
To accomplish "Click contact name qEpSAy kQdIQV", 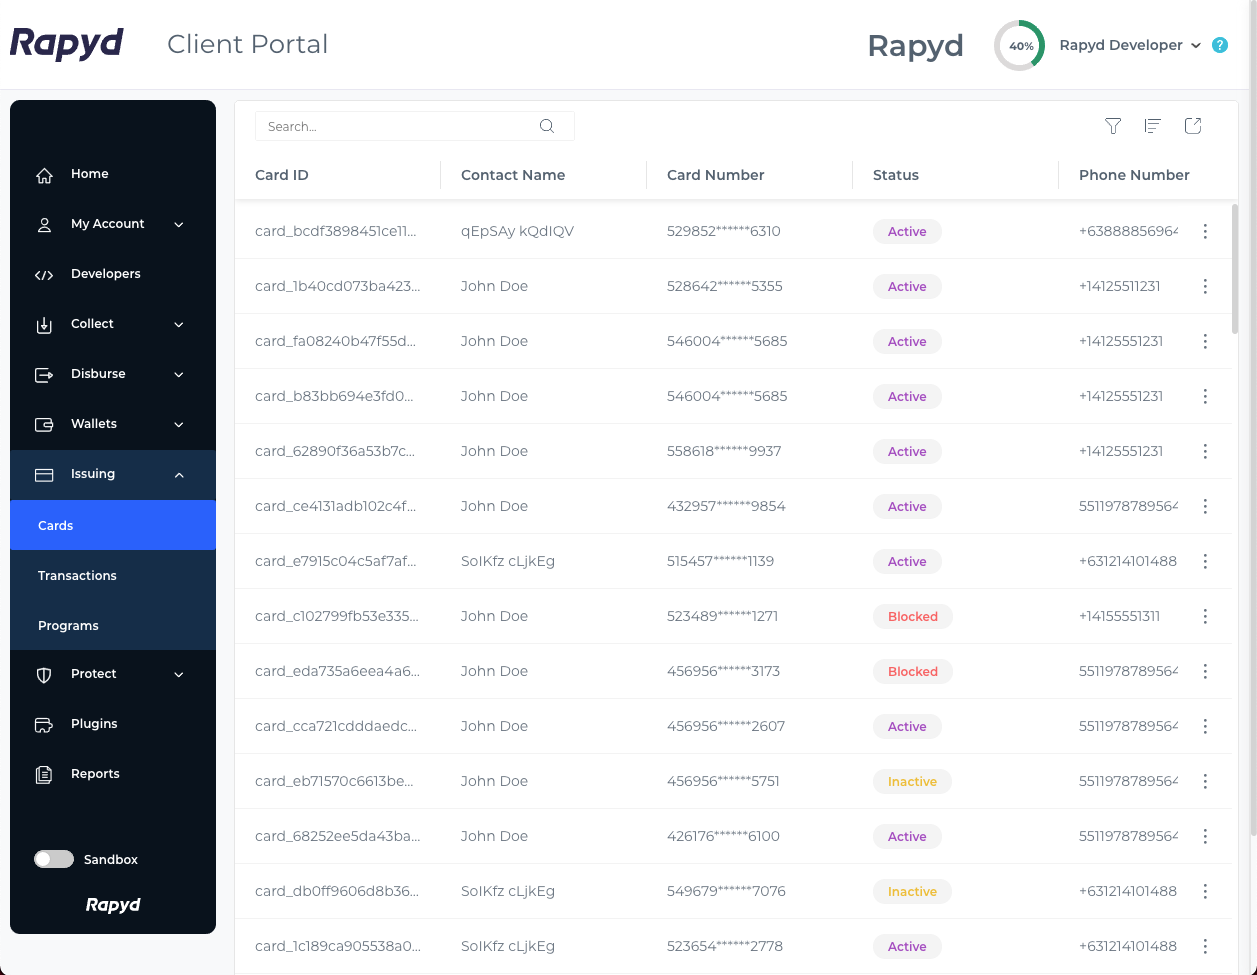I will click(517, 231).
